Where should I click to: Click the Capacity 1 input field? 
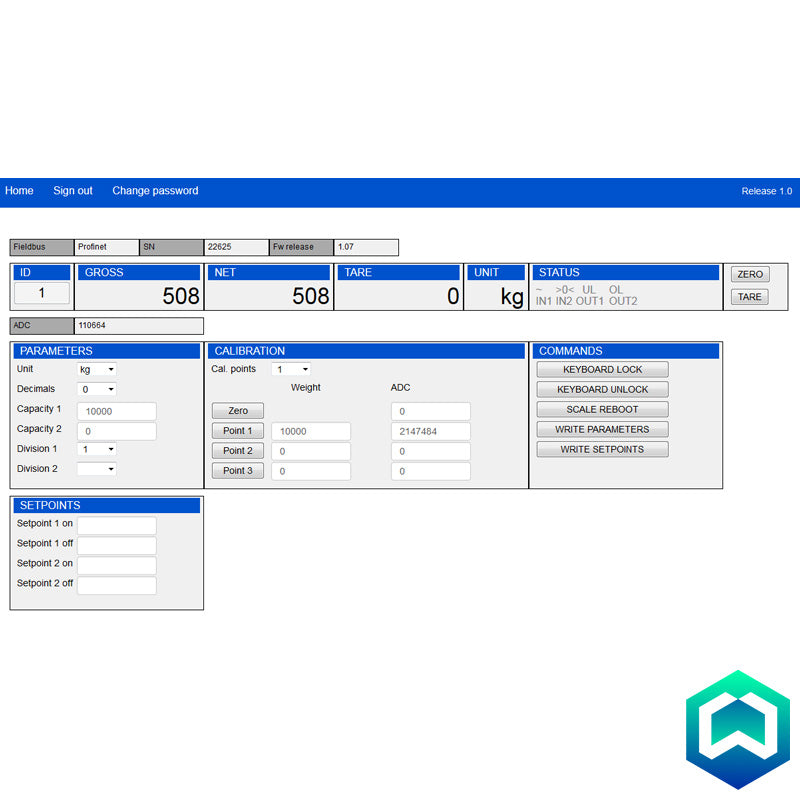tap(117, 411)
